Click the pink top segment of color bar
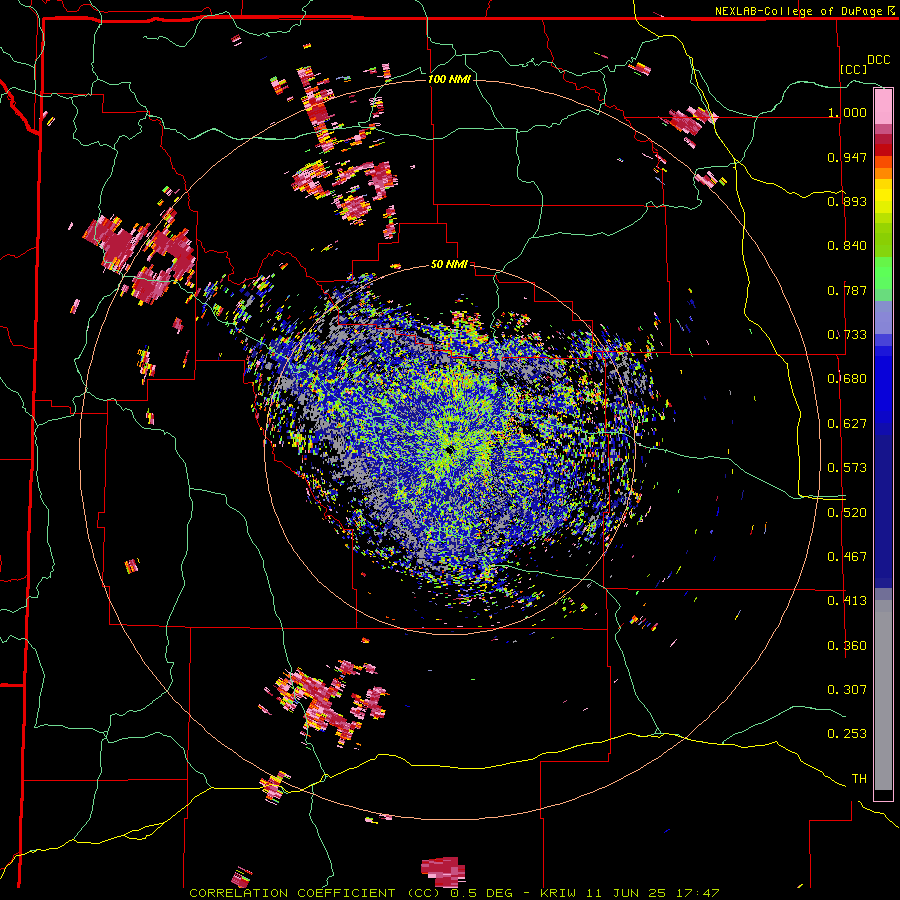 point(883,106)
